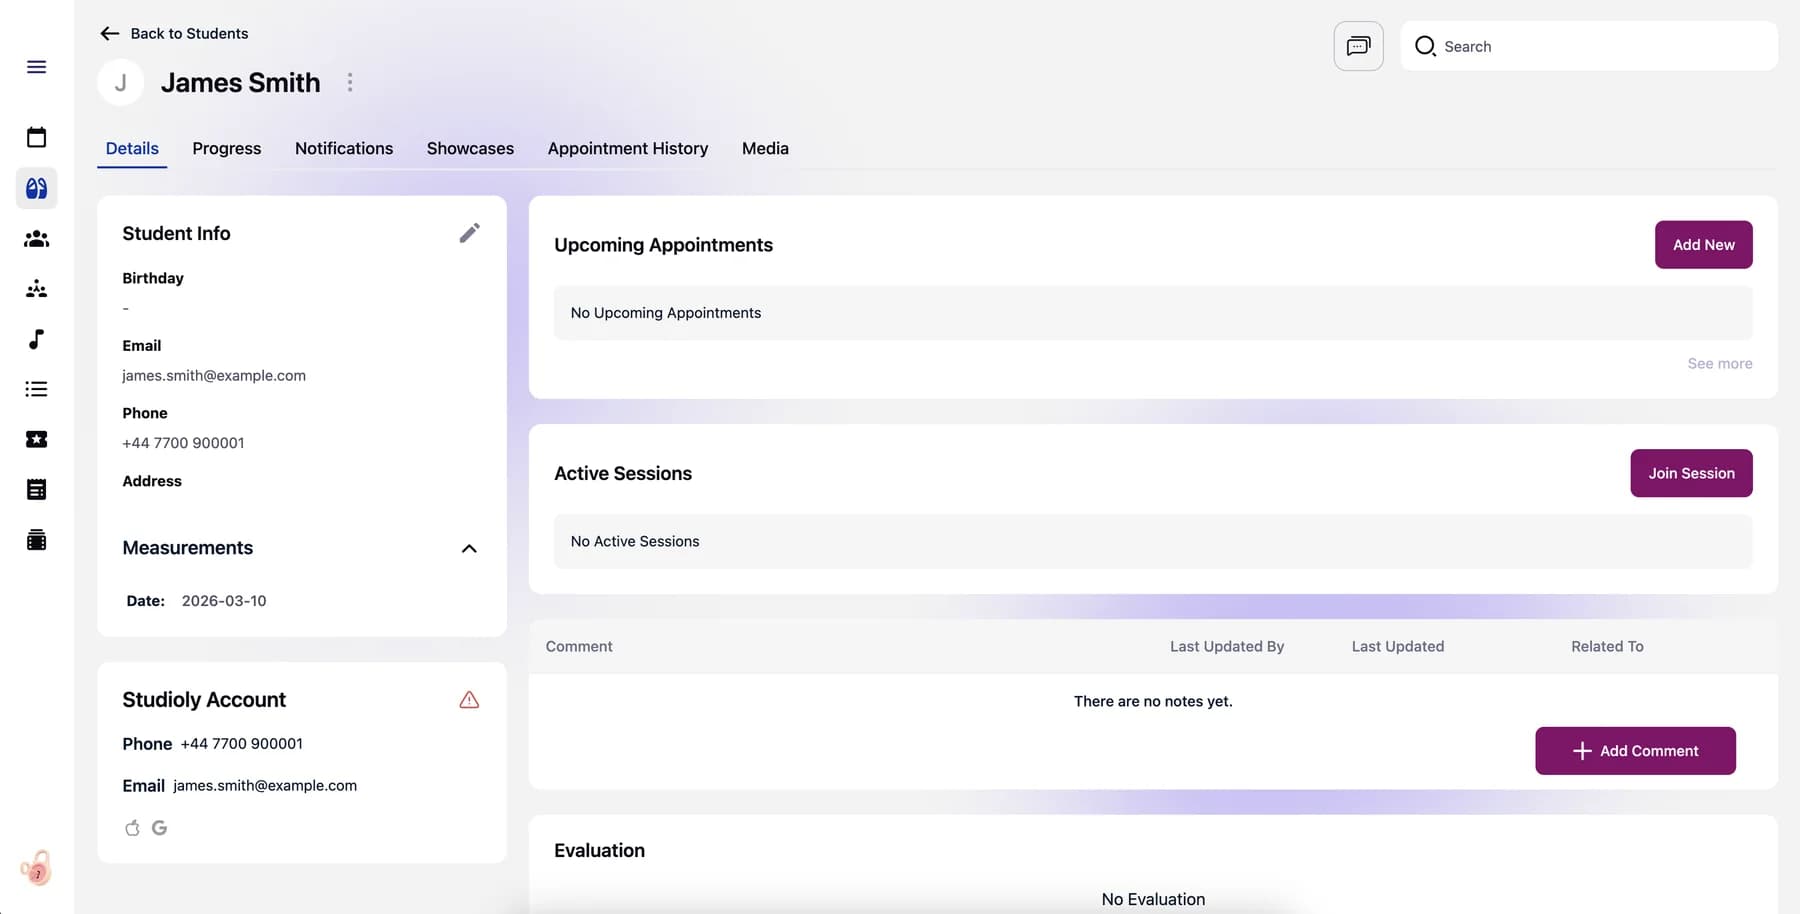Viewport: 1800px width, 914px height.
Task: Click the Studioly Account warning triangle
Action: tap(469, 700)
